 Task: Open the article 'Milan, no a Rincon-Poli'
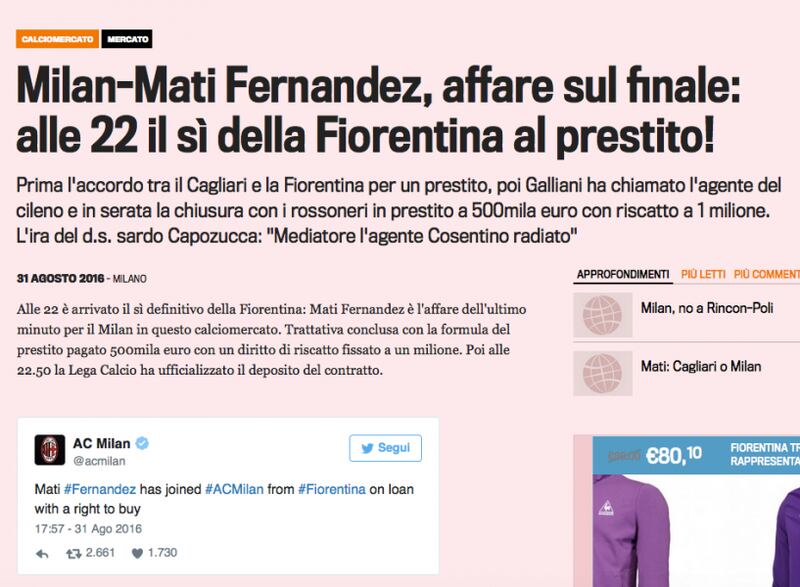[x=707, y=308]
